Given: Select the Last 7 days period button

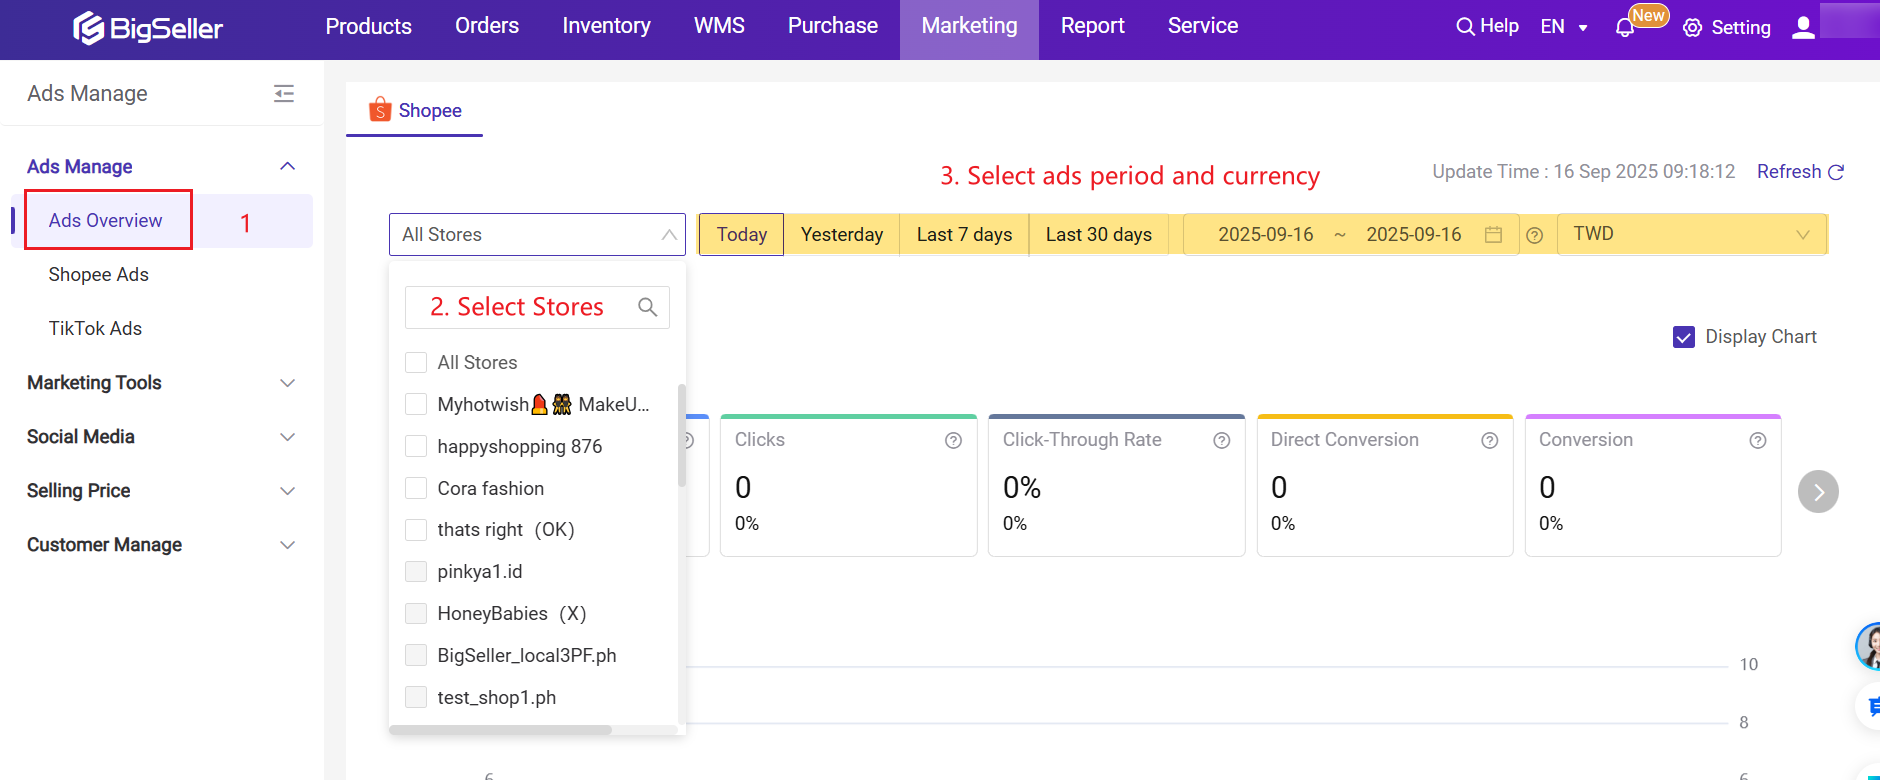Looking at the screenshot, I should [964, 234].
